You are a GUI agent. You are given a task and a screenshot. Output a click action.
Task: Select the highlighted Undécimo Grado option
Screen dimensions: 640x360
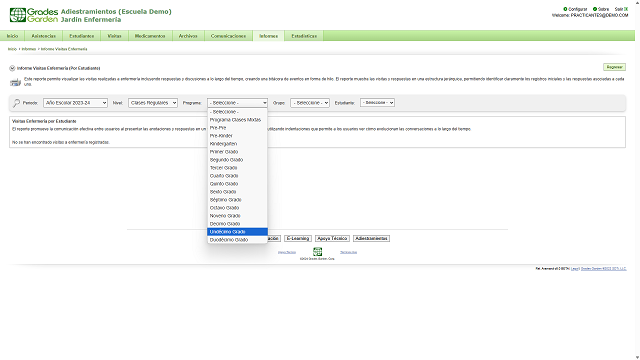(237, 232)
